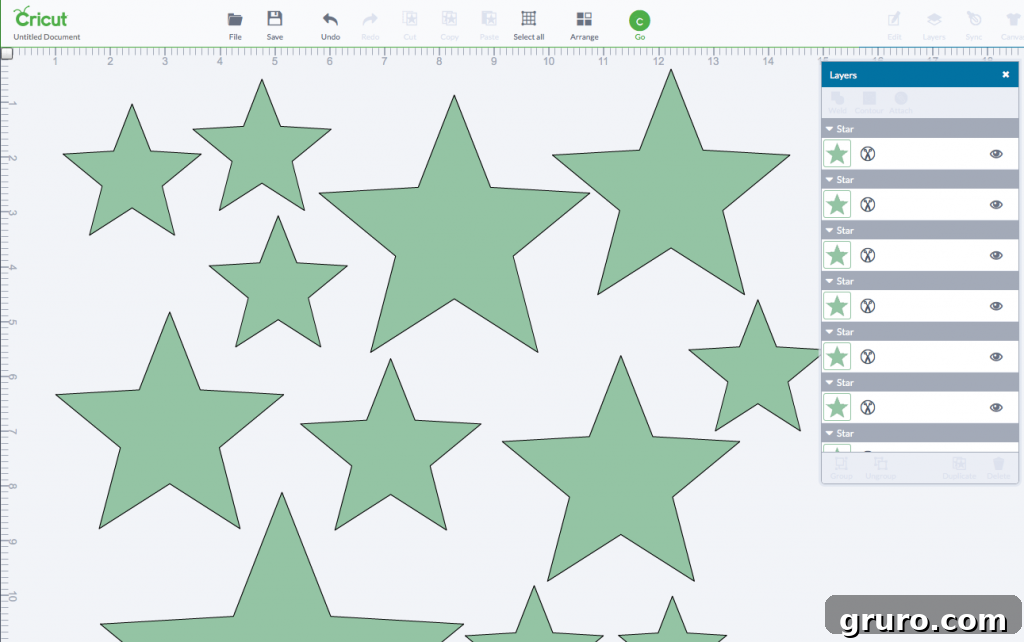
Task: Toggle visibility of the fourth Star layer
Action: click(996, 306)
